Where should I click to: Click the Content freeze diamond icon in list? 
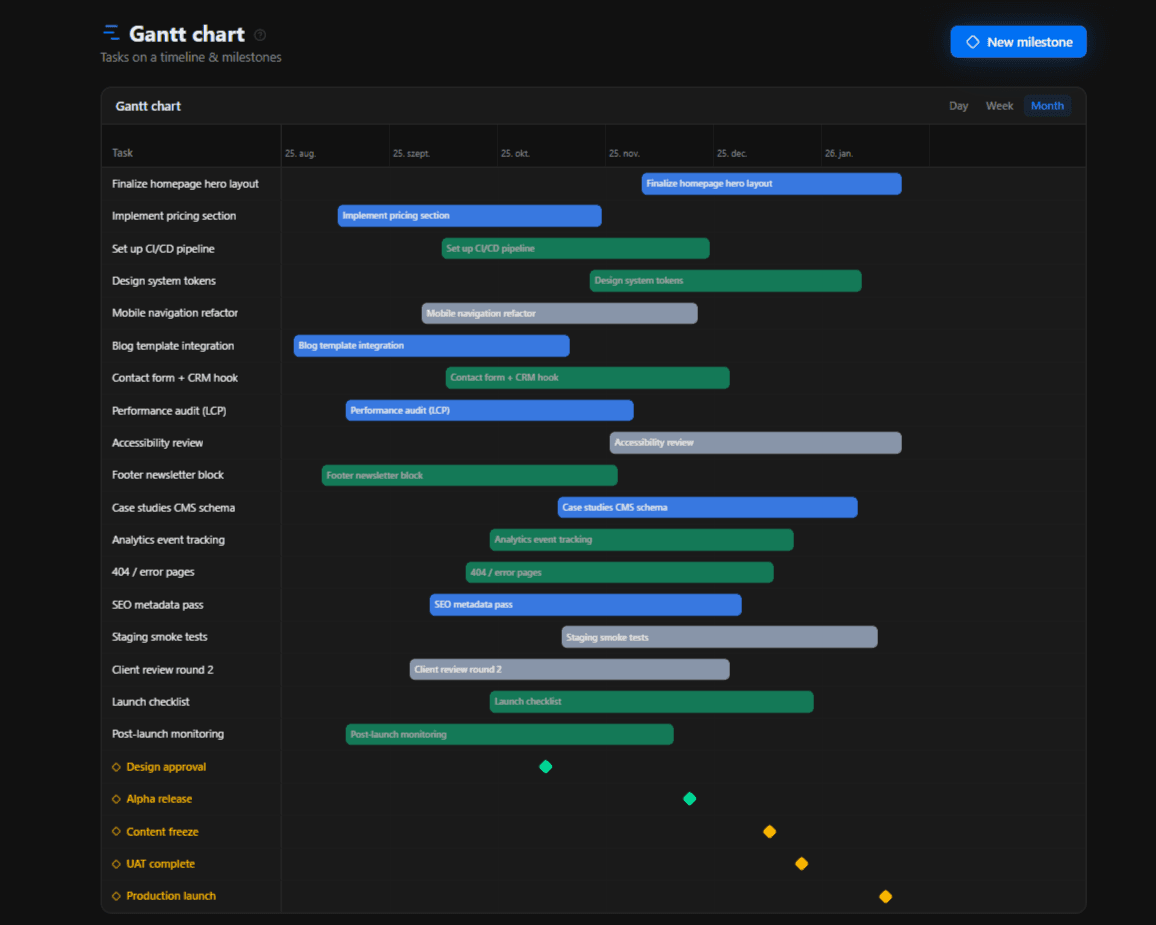tap(116, 831)
